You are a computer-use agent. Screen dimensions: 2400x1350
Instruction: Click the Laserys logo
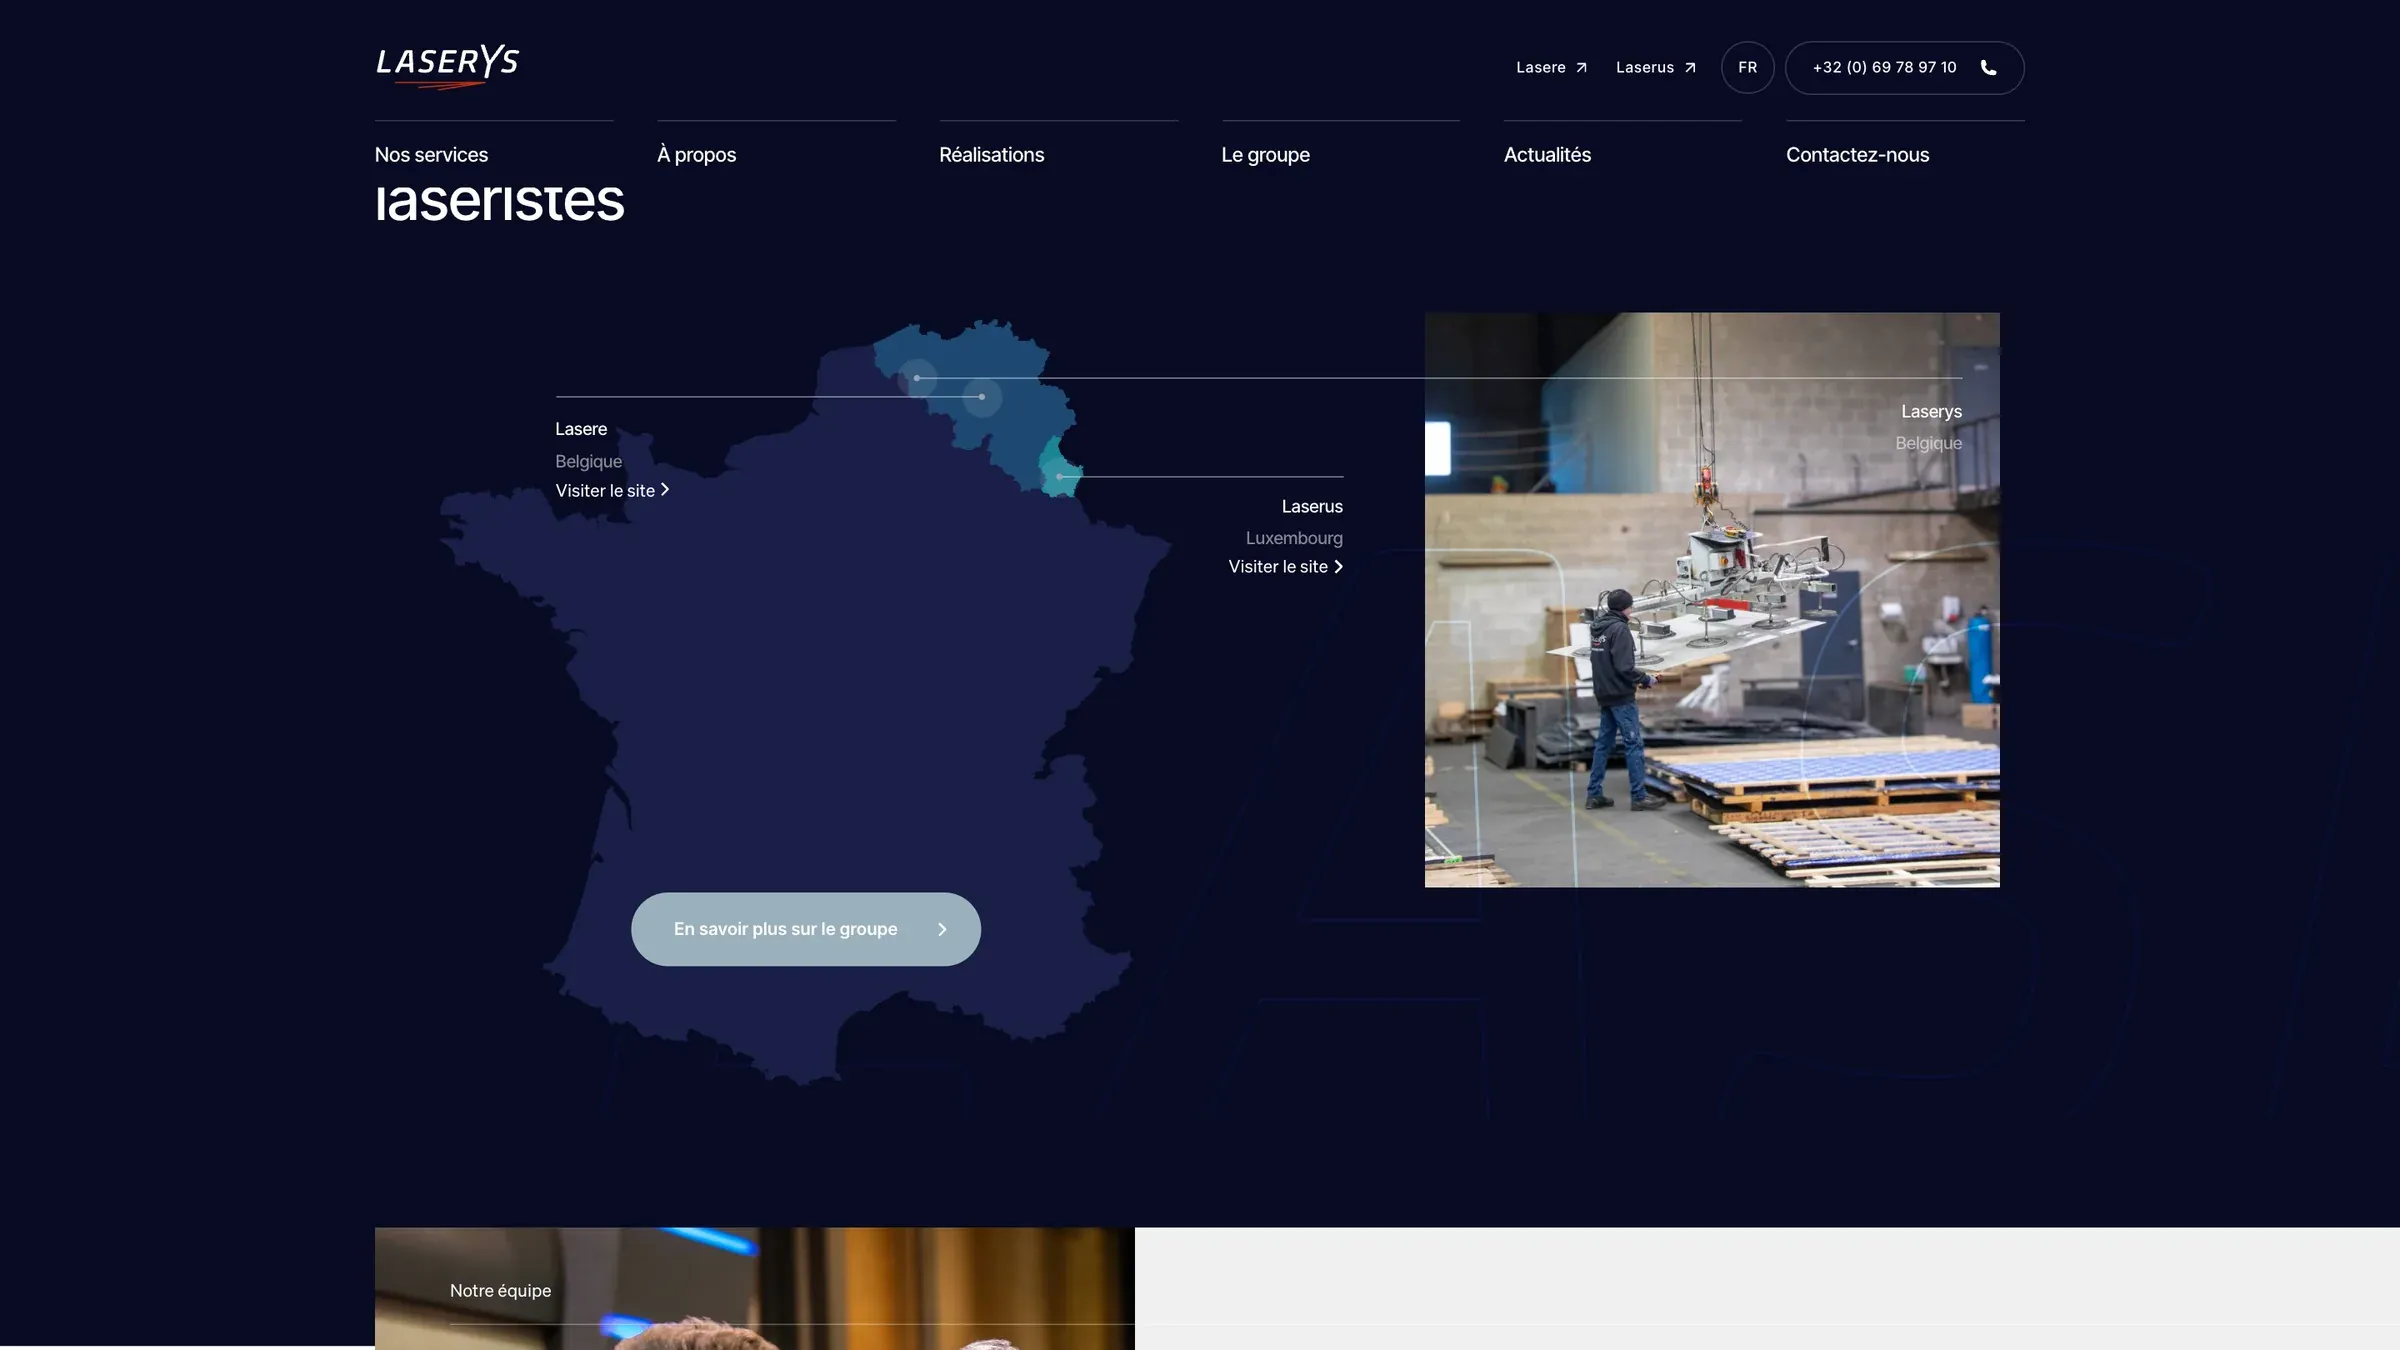[x=447, y=66]
